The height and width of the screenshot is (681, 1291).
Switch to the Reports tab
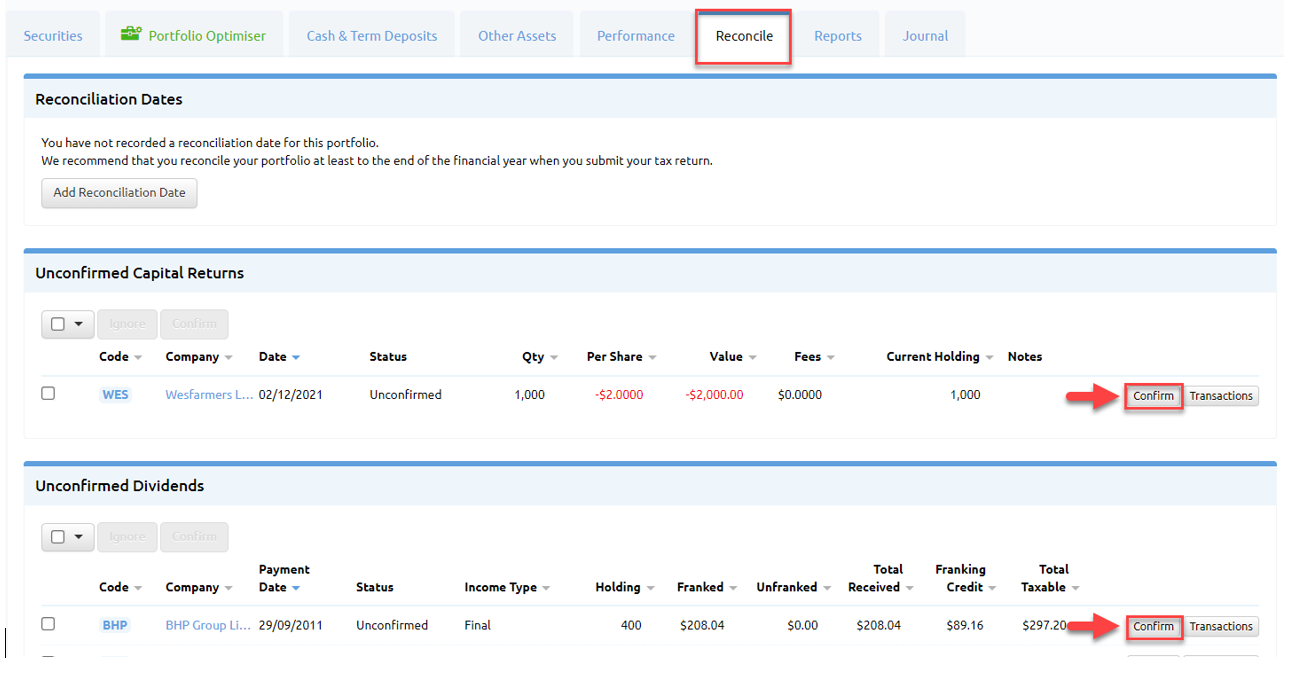[837, 34]
